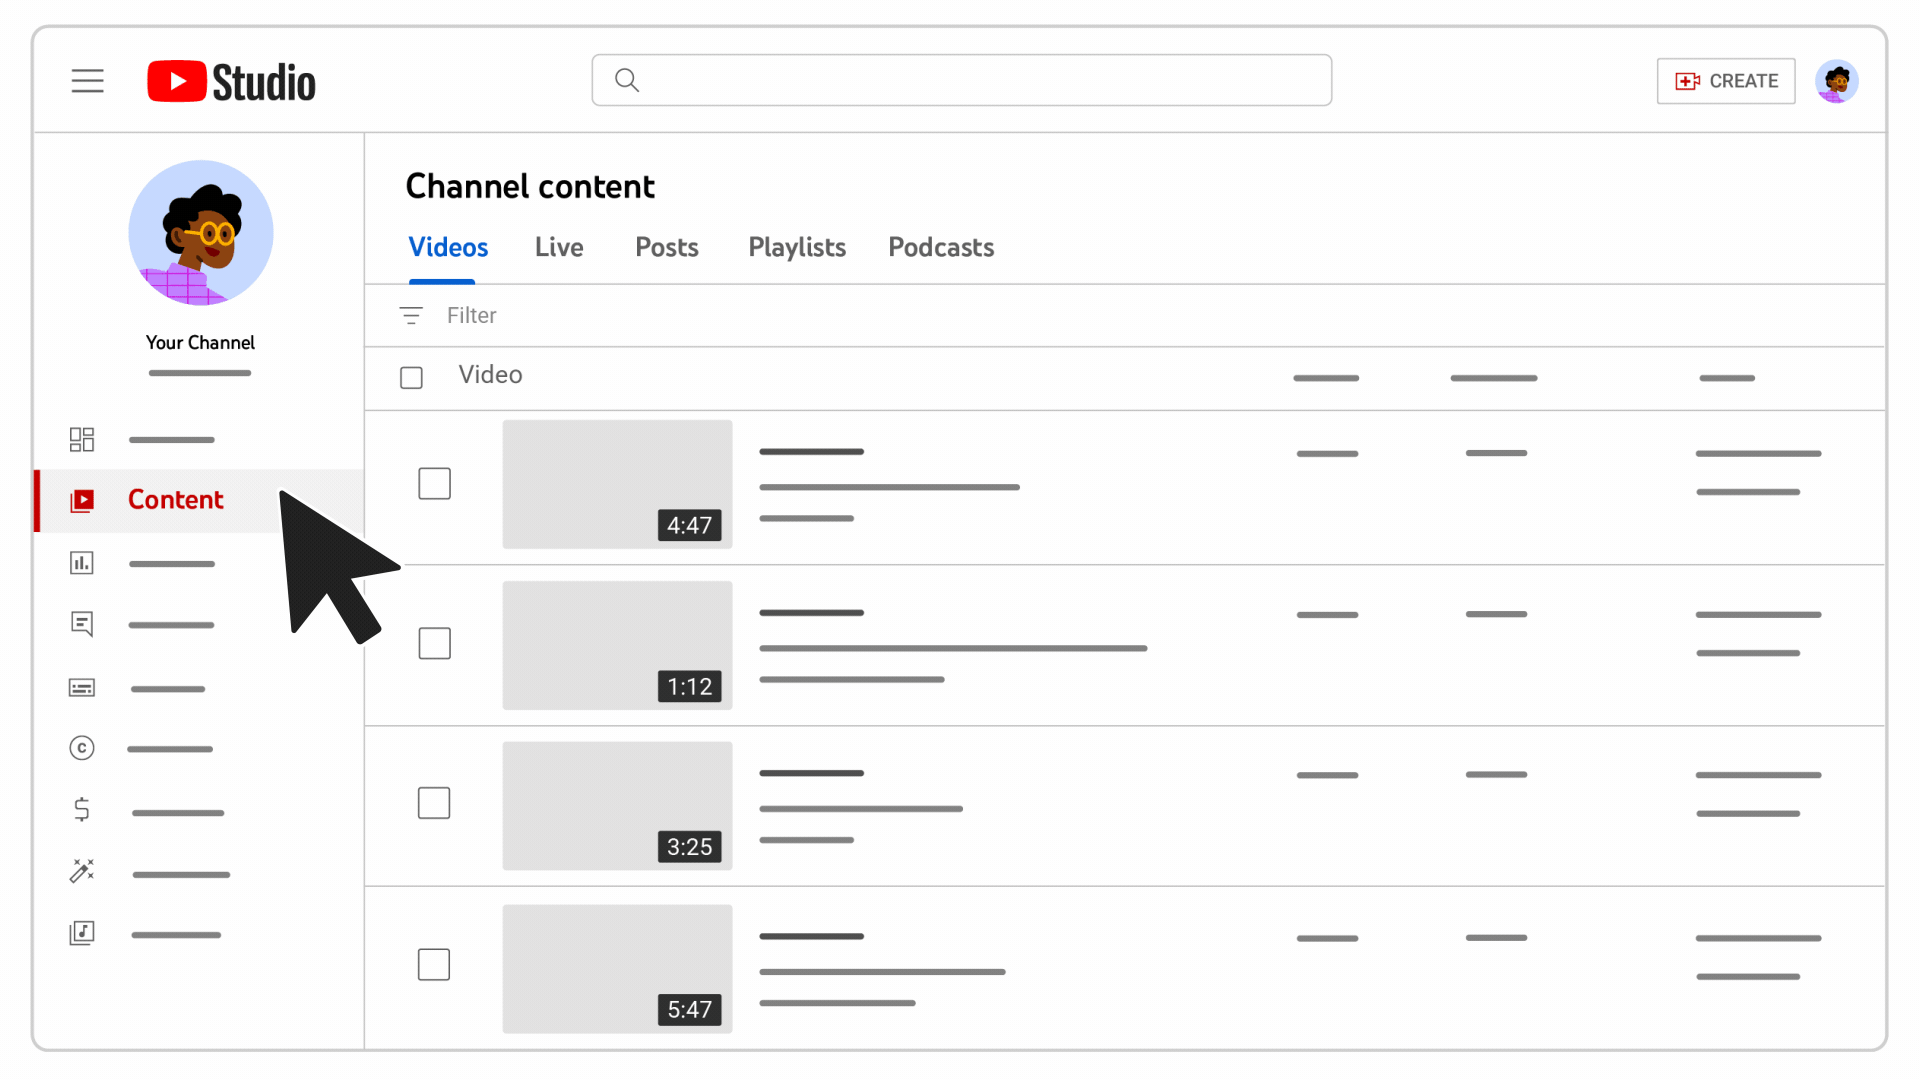Toggle checkbox for first video row
This screenshot has width=1920, height=1080.
point(435,483)
